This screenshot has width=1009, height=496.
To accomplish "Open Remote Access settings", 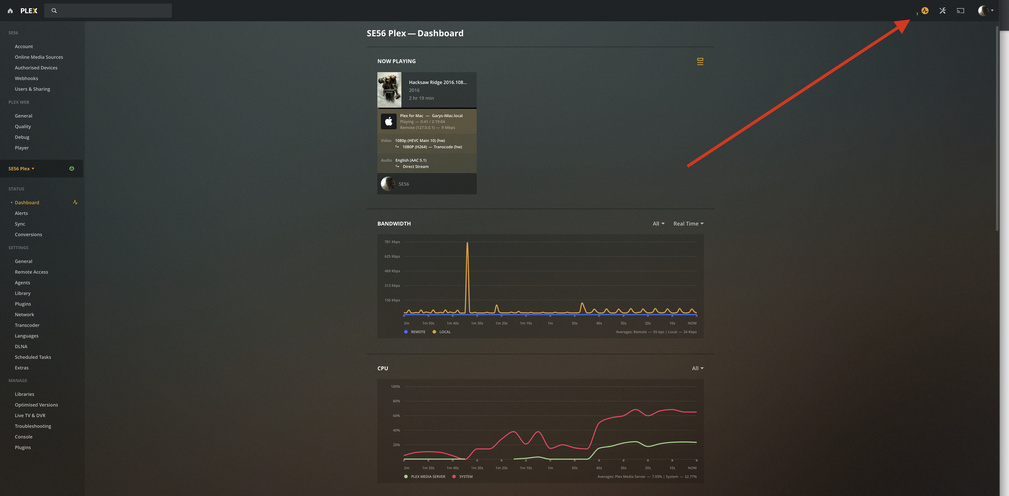I will [32, 271].
